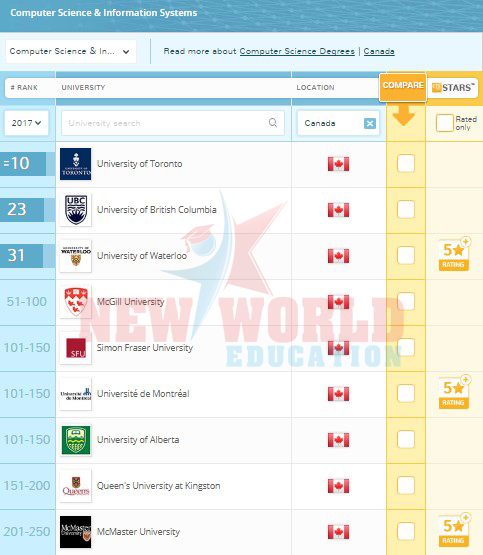
Task: Open the McMaster University logo
Action: pyautogui.click(x=75, y=532)
